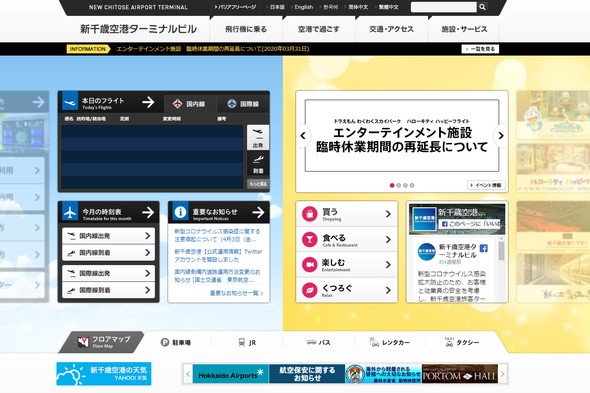Show next banners in the bottom strip

[503, 374]
